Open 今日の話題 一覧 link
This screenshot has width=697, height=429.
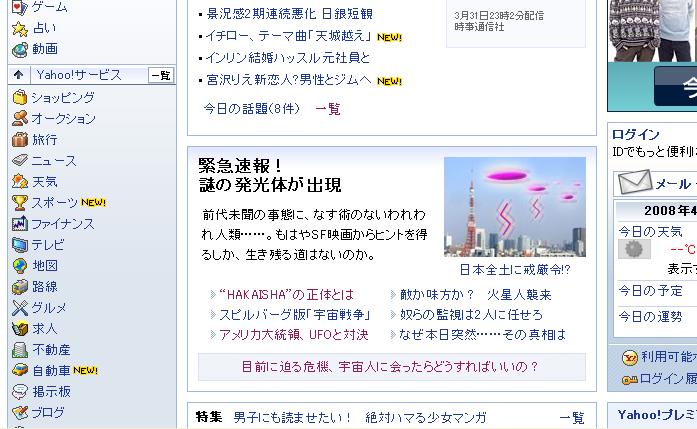coord(328,109)
